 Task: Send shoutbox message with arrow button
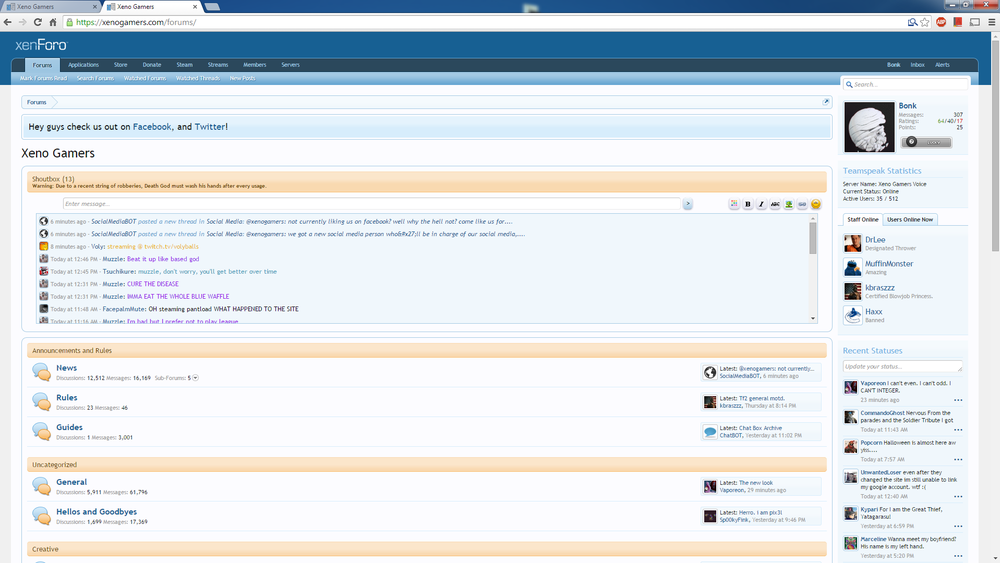coord(688,204)
